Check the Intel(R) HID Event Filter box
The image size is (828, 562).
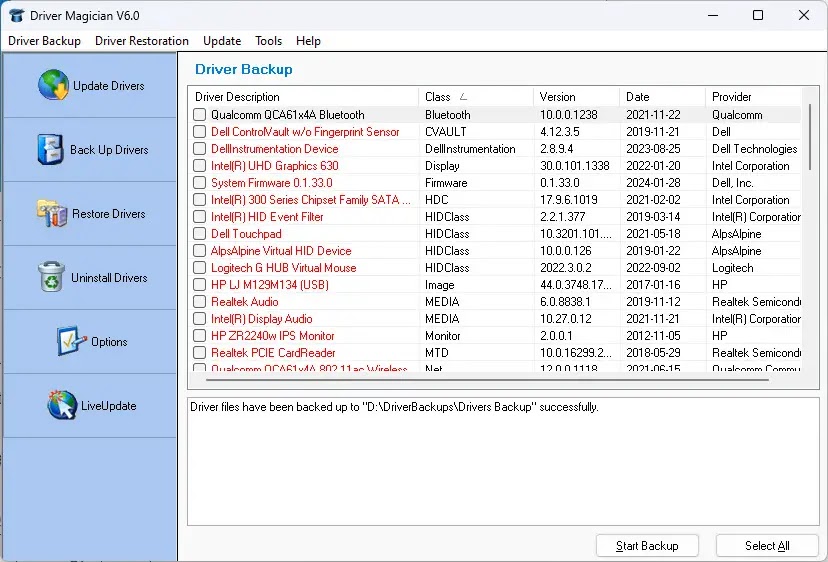[x=199, y=217]
